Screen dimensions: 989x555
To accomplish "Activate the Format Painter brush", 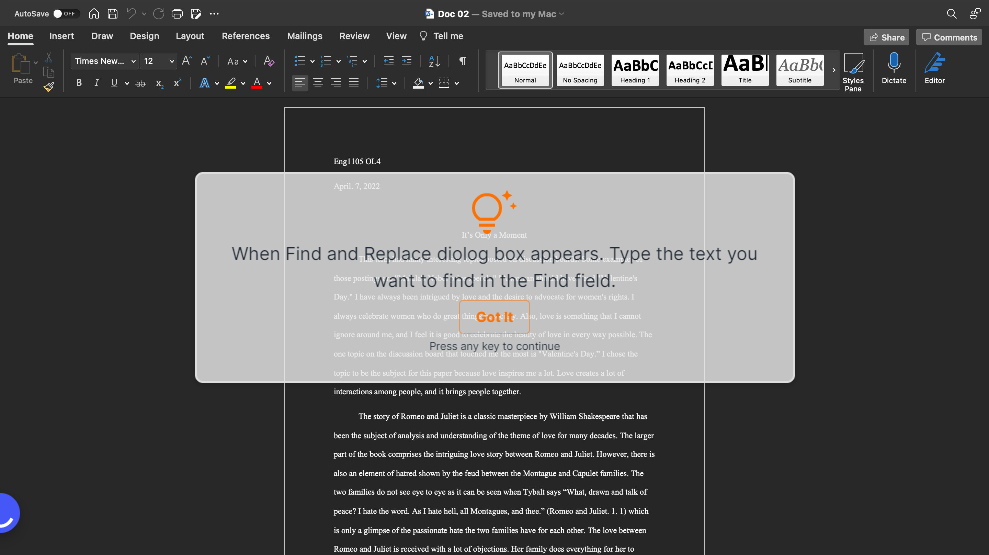I will click(49, 86).
